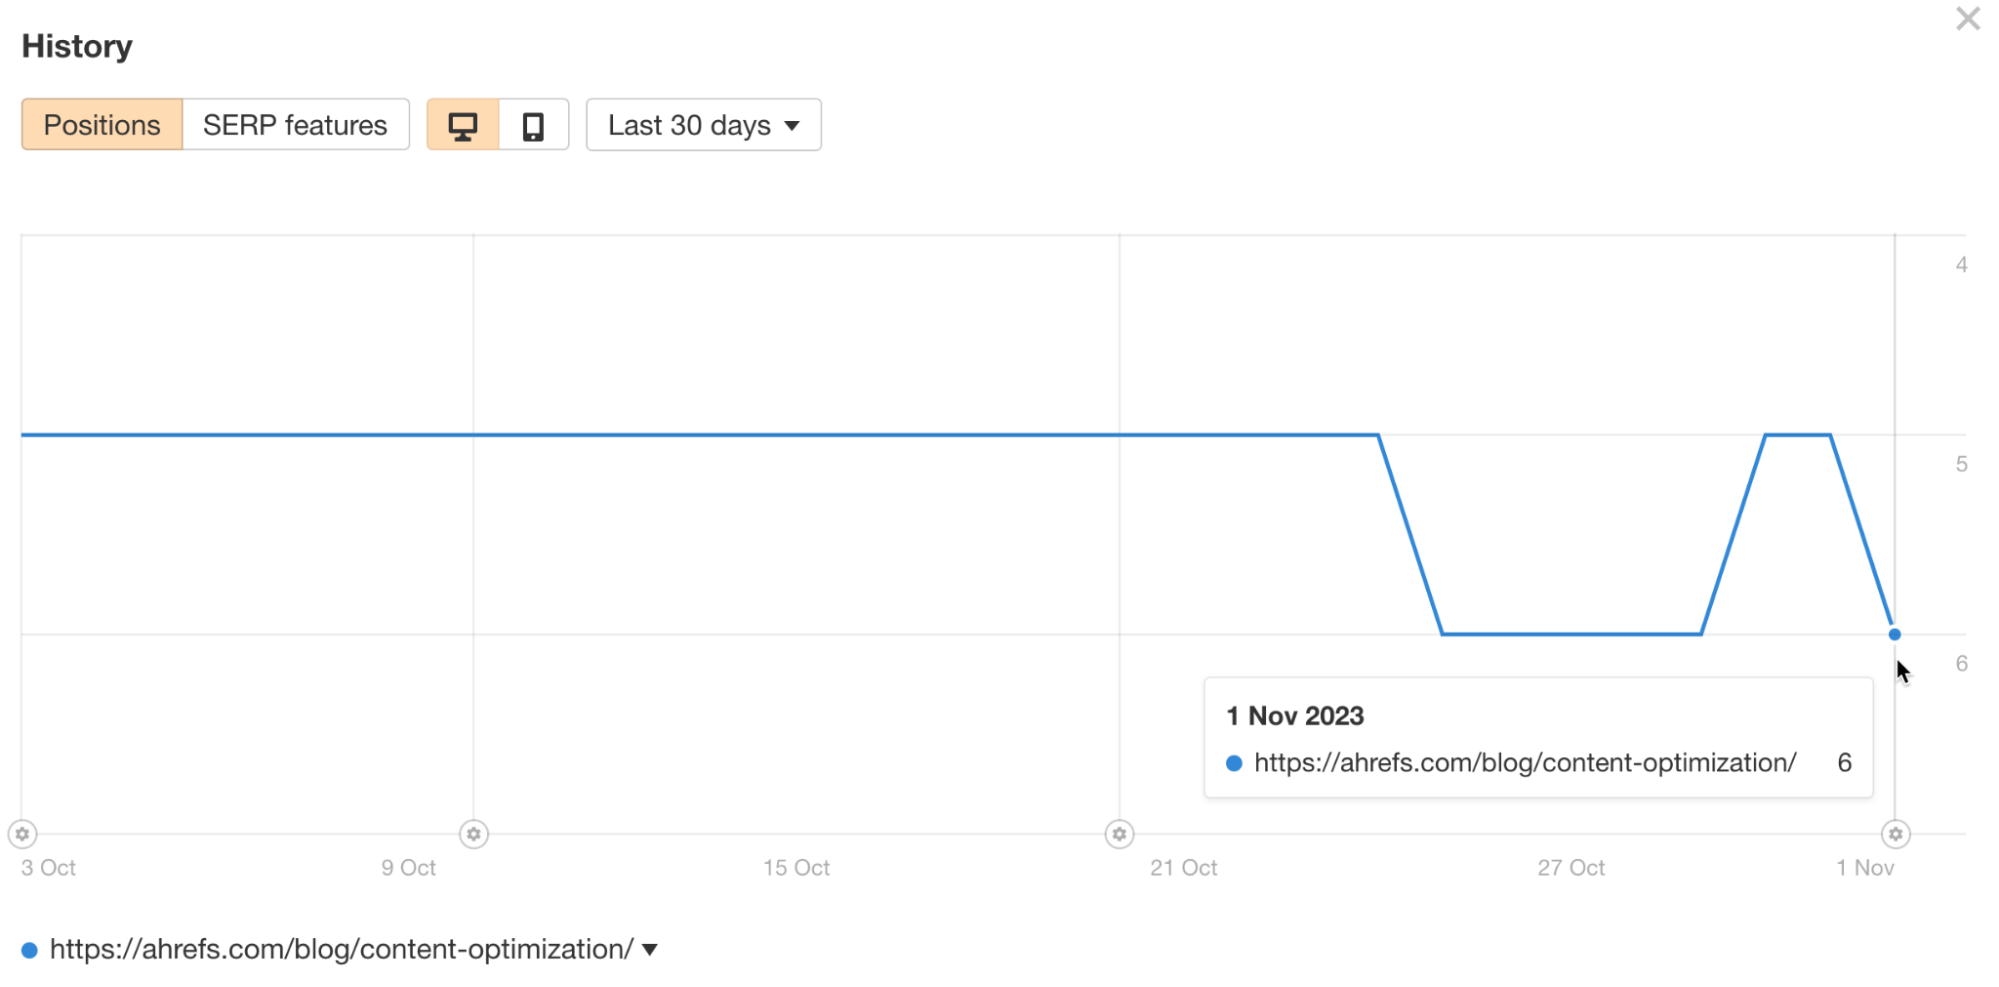Click the gear icon below 1 Nov
The height and width of the screenshot is (987, 1999).
[1894, 834]
